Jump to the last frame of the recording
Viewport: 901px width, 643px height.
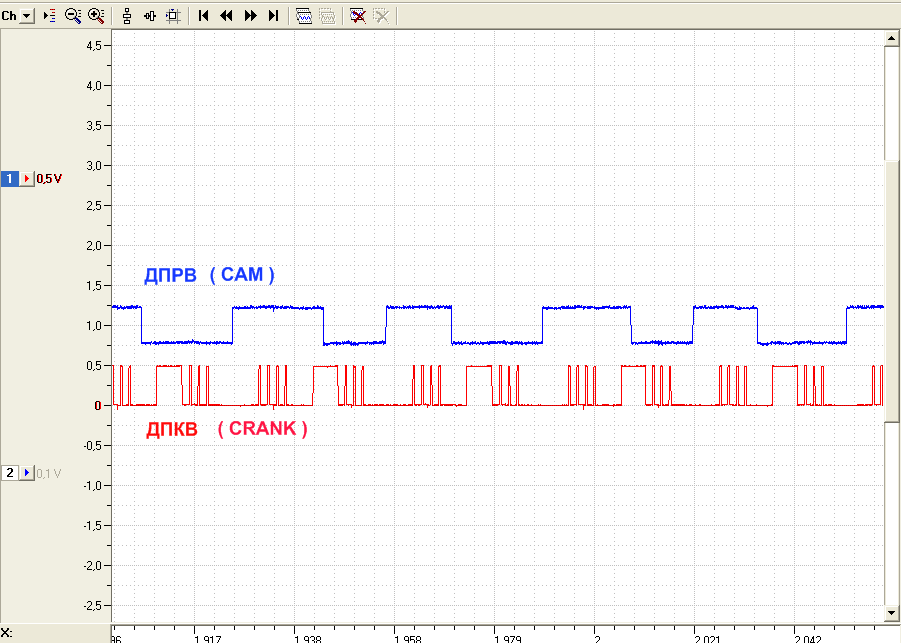pyautogui.click(x=274, y=16)
